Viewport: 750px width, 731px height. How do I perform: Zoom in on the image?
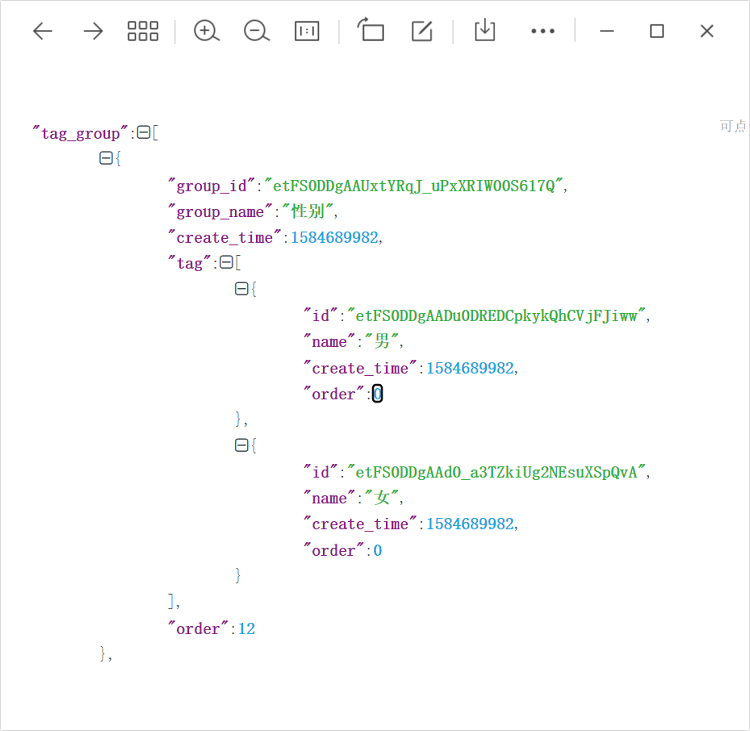pyautogui.click(x=206, y=31)
